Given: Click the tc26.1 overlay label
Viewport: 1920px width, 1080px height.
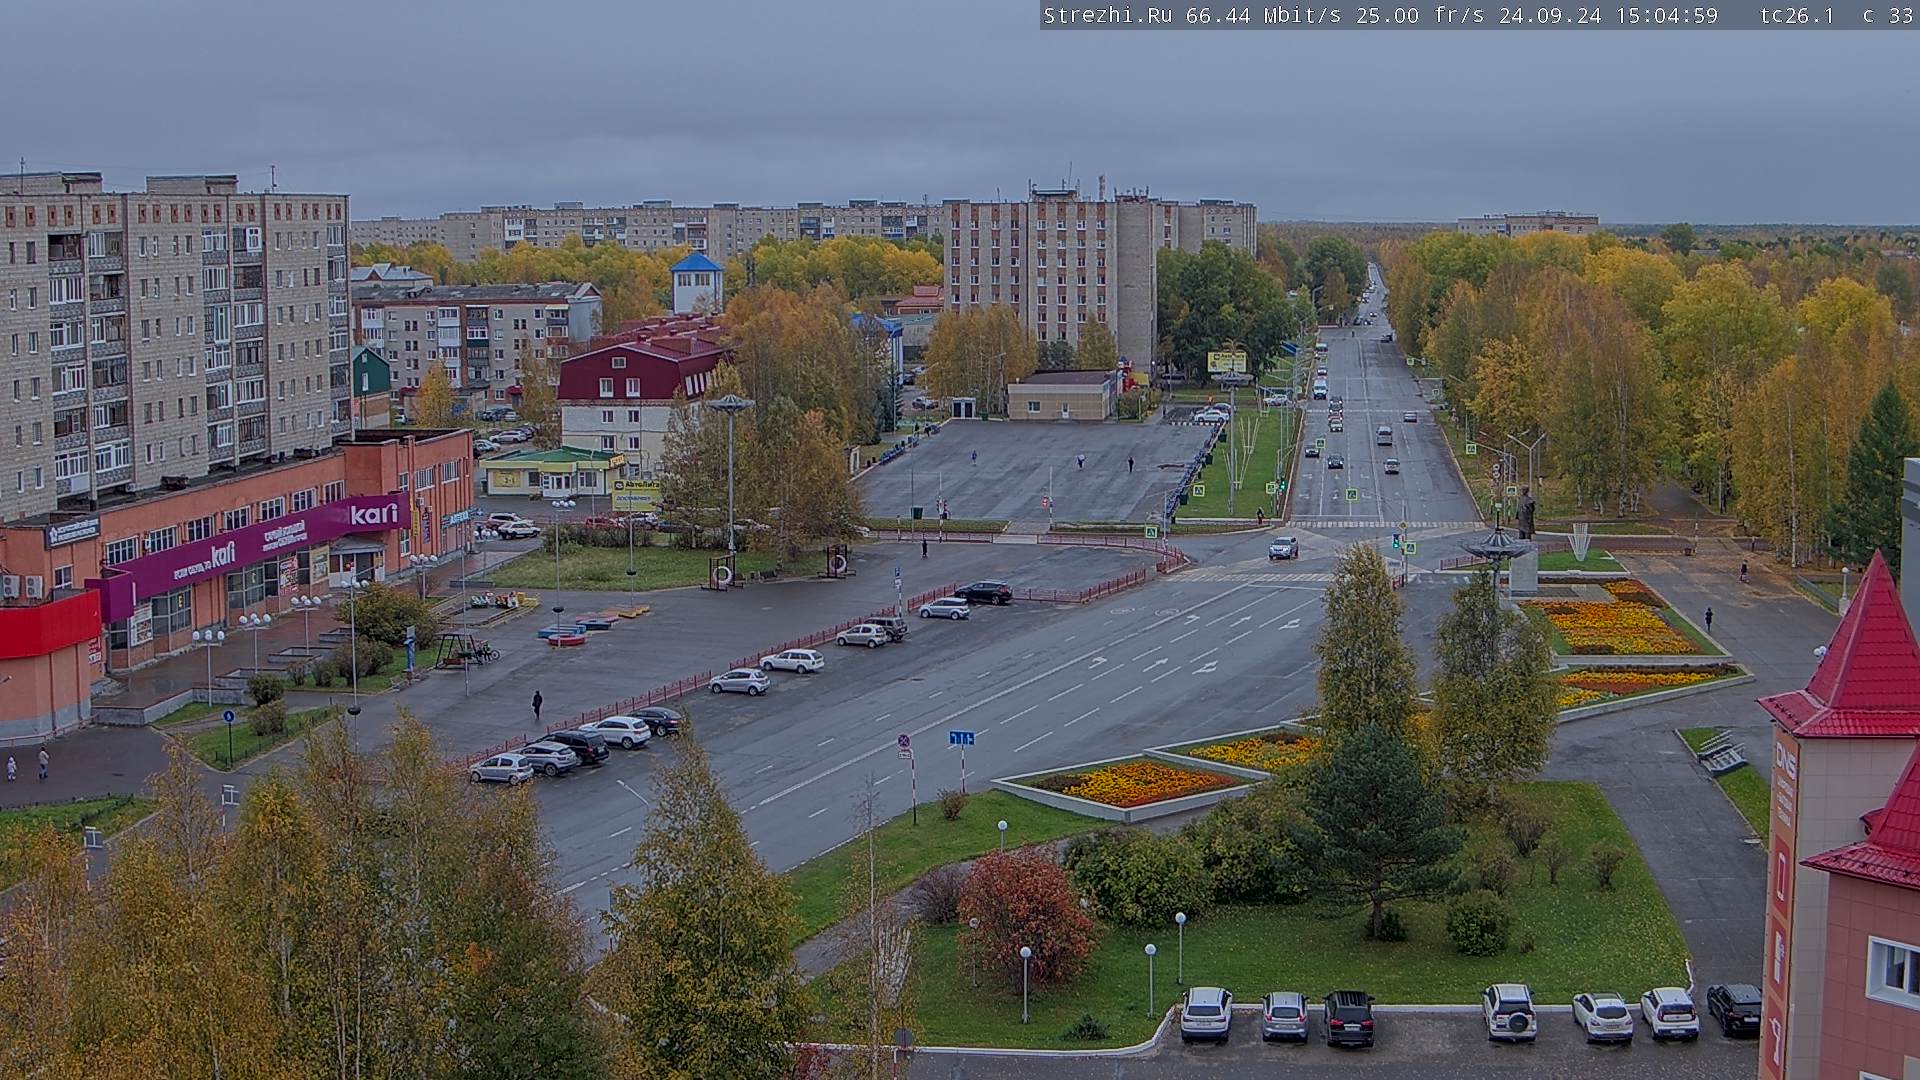Looking at the screenshot, I should click(1797, 16).
